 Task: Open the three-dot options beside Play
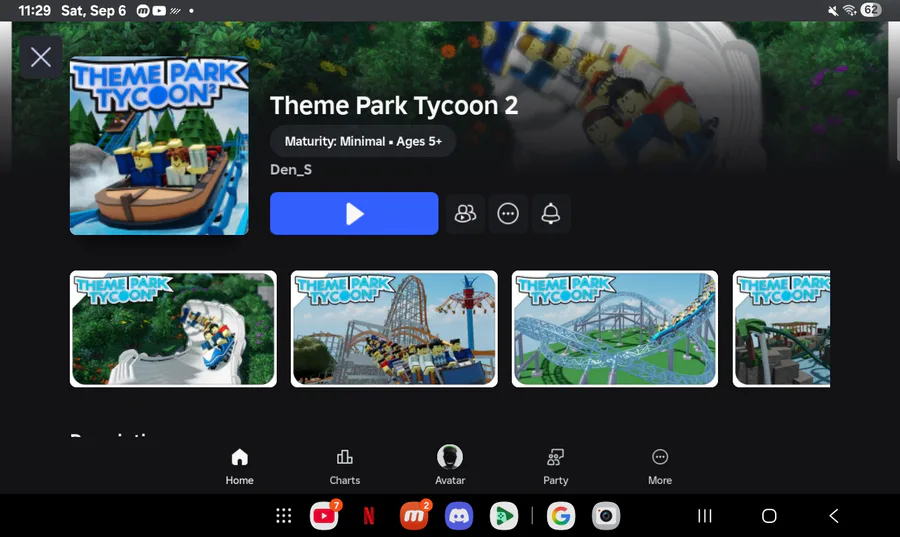tap(508, 213)
